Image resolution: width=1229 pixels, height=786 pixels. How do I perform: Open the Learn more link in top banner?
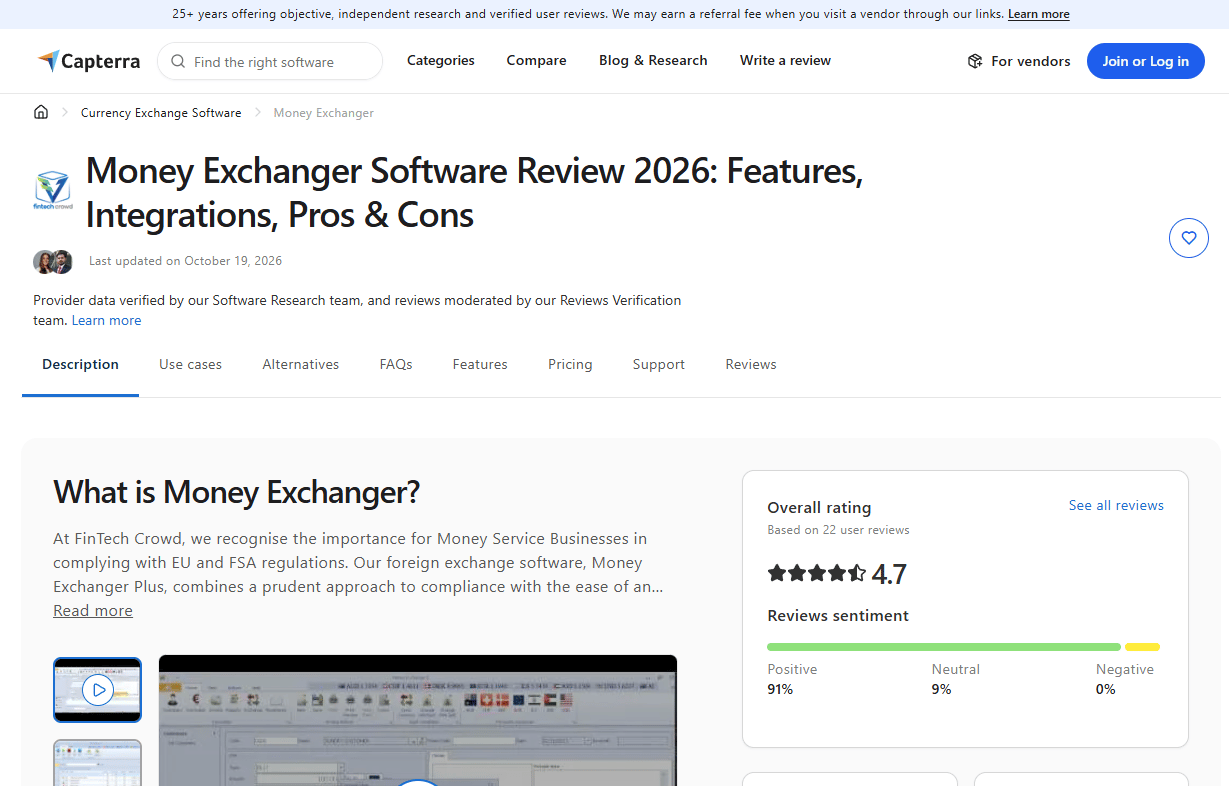(x=1039, y=14)
